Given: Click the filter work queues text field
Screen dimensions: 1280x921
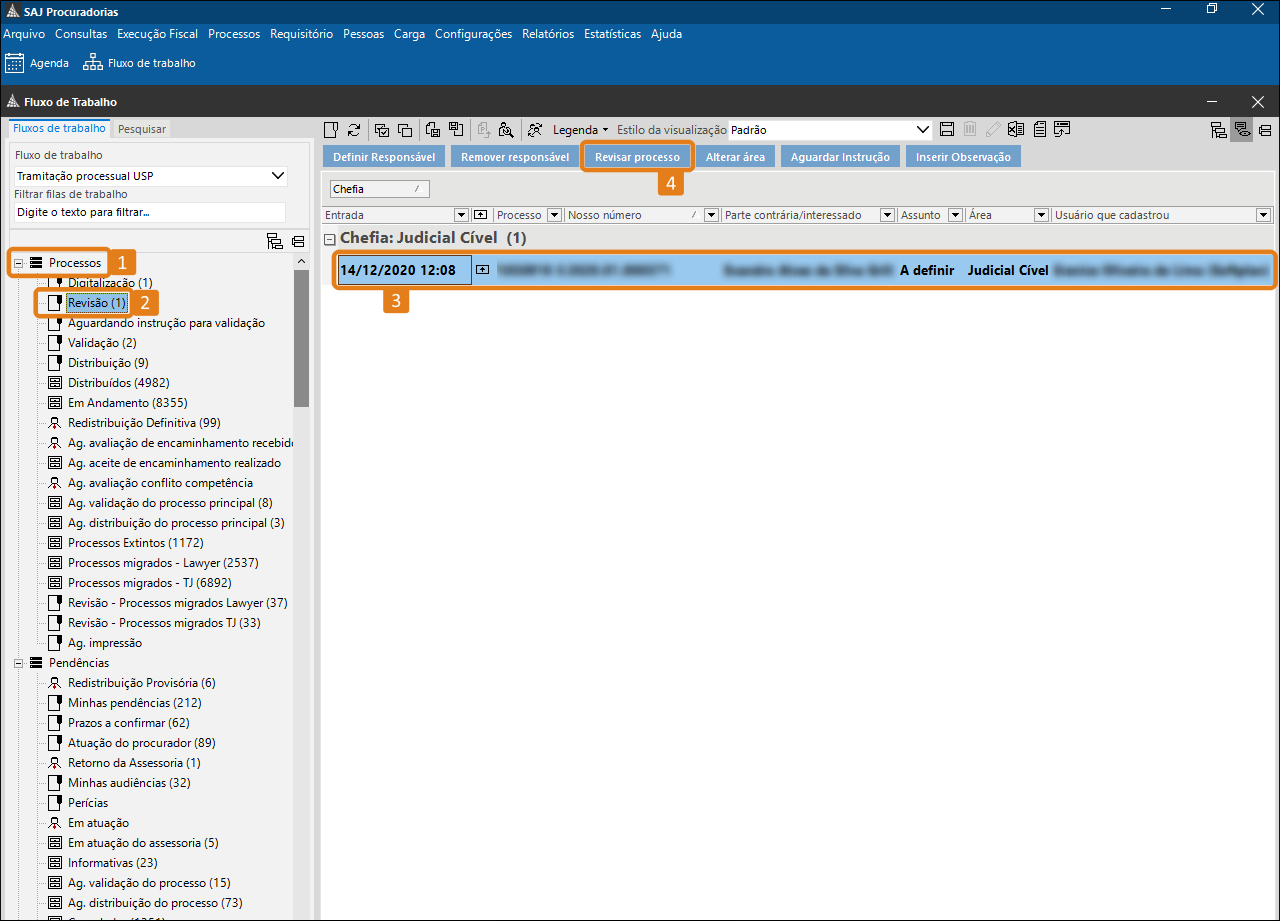Looking at the screenshot, I should 150,212.
